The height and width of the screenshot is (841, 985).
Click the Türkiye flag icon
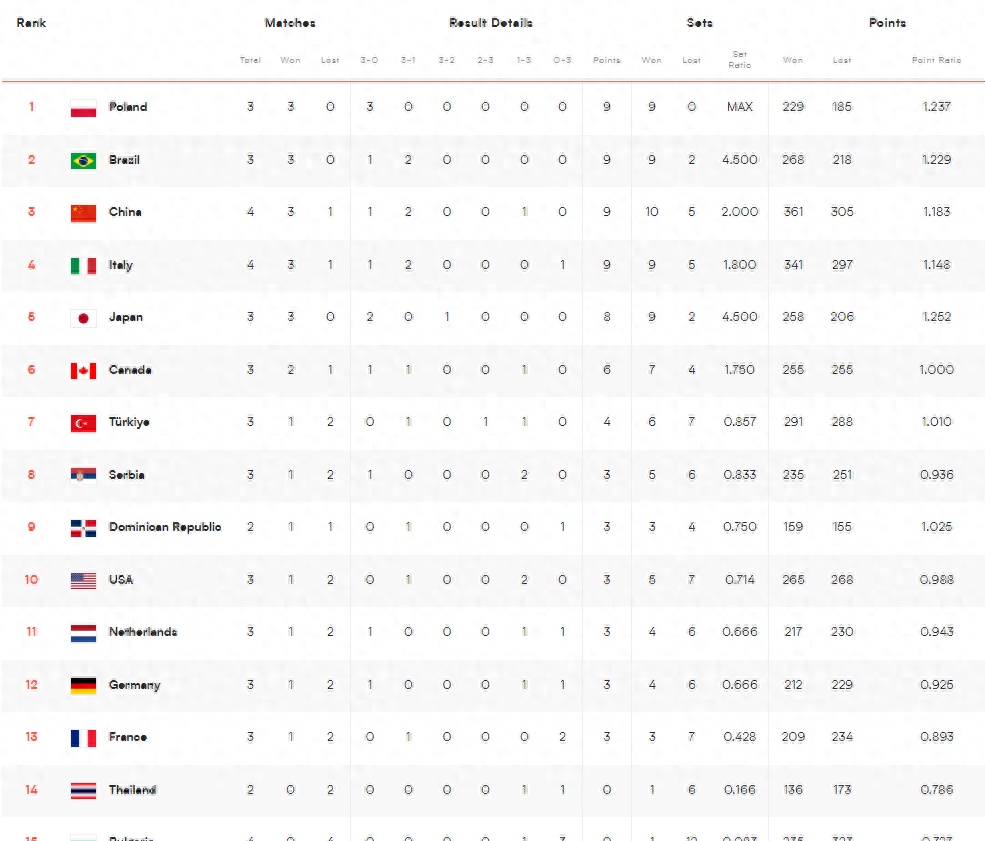pos(83,423)
